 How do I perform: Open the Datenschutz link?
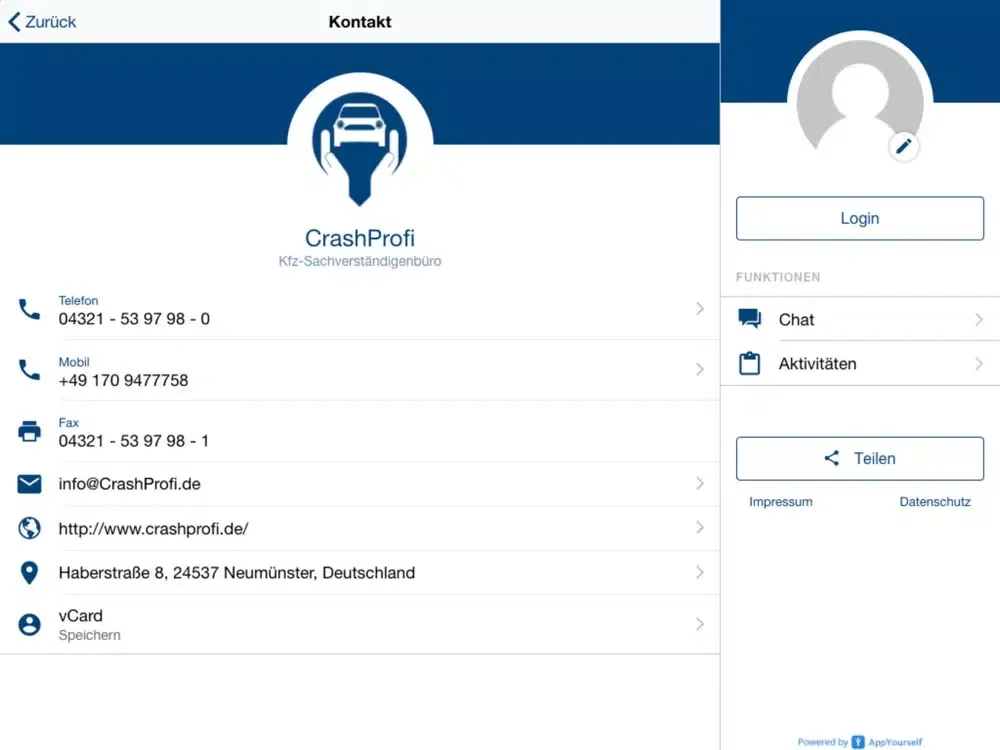(x=935, y=502)
